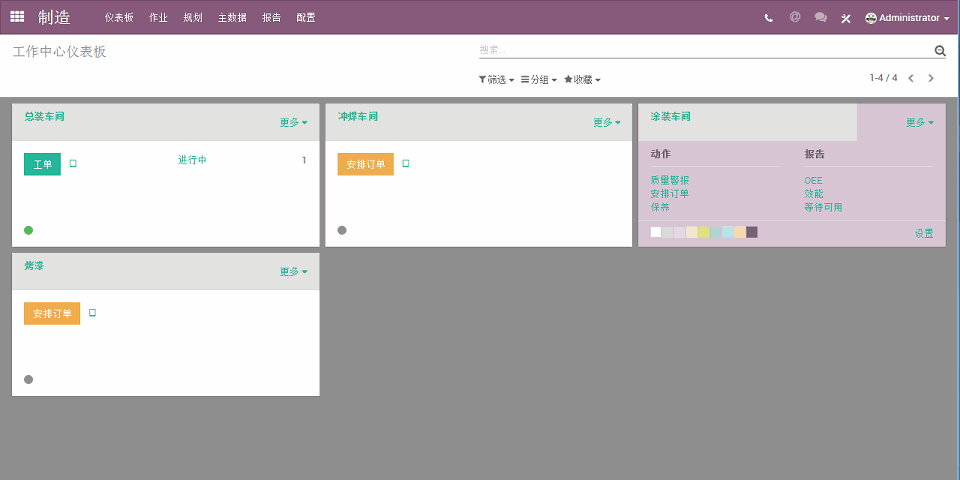Viewport: 960px width, 480px height.
Task: Open the 效能 report link
Action: click(x=814, y=194)
